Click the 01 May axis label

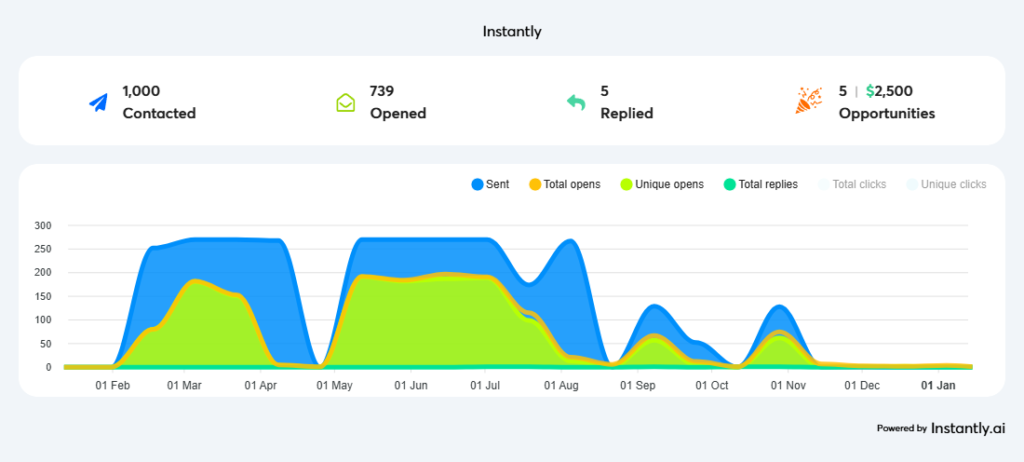tap(334, 386)
